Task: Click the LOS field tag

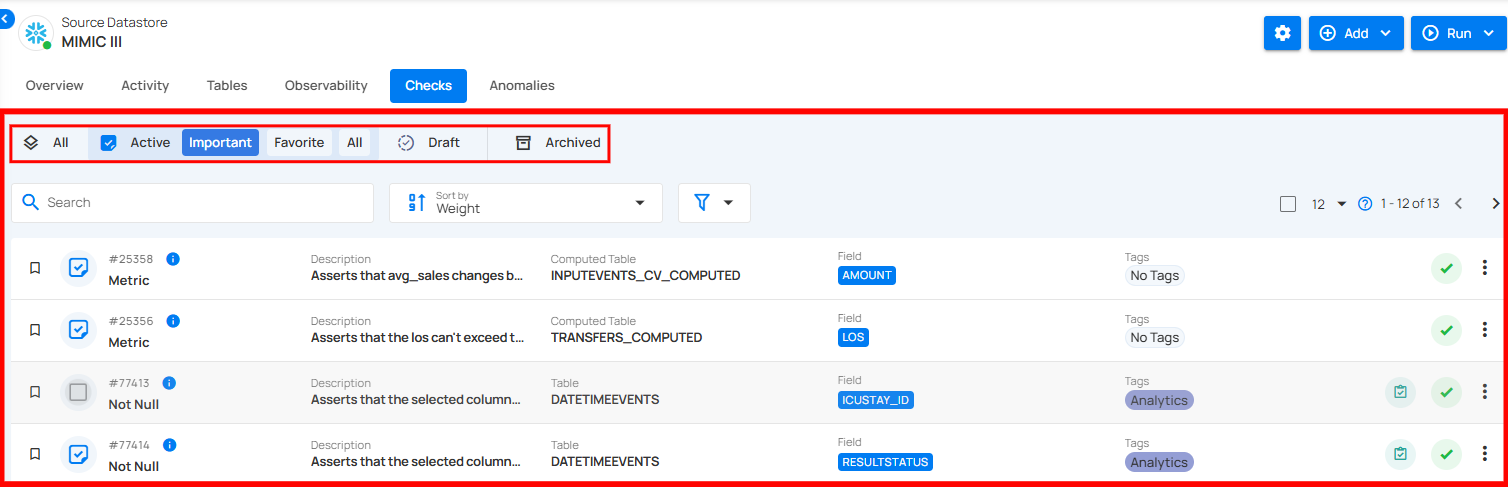Action: [853, 338]
